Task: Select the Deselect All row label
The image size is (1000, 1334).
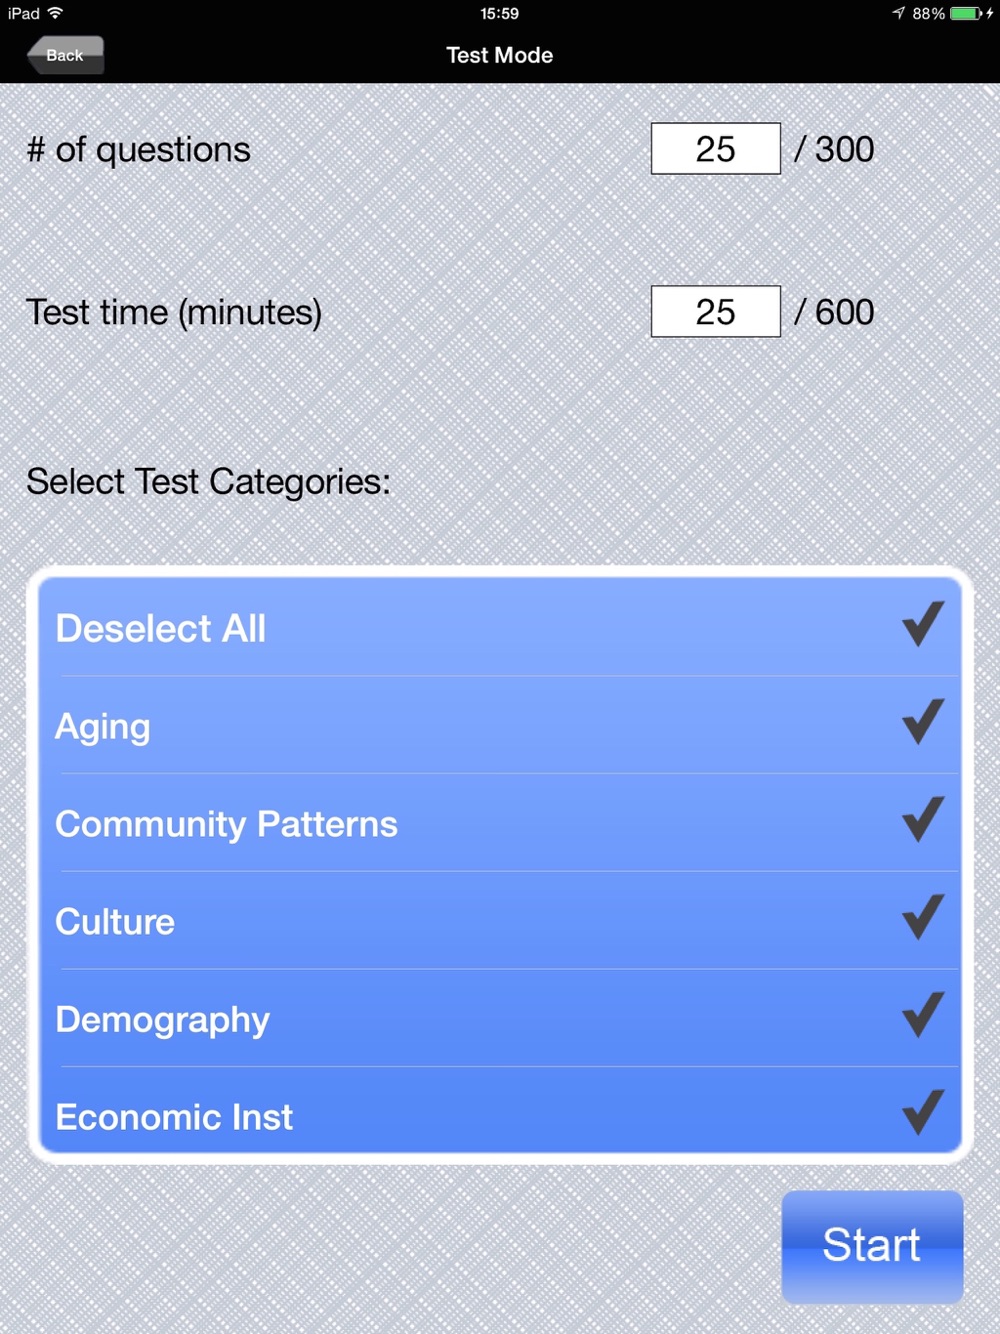Action: (x=161, y=629)
